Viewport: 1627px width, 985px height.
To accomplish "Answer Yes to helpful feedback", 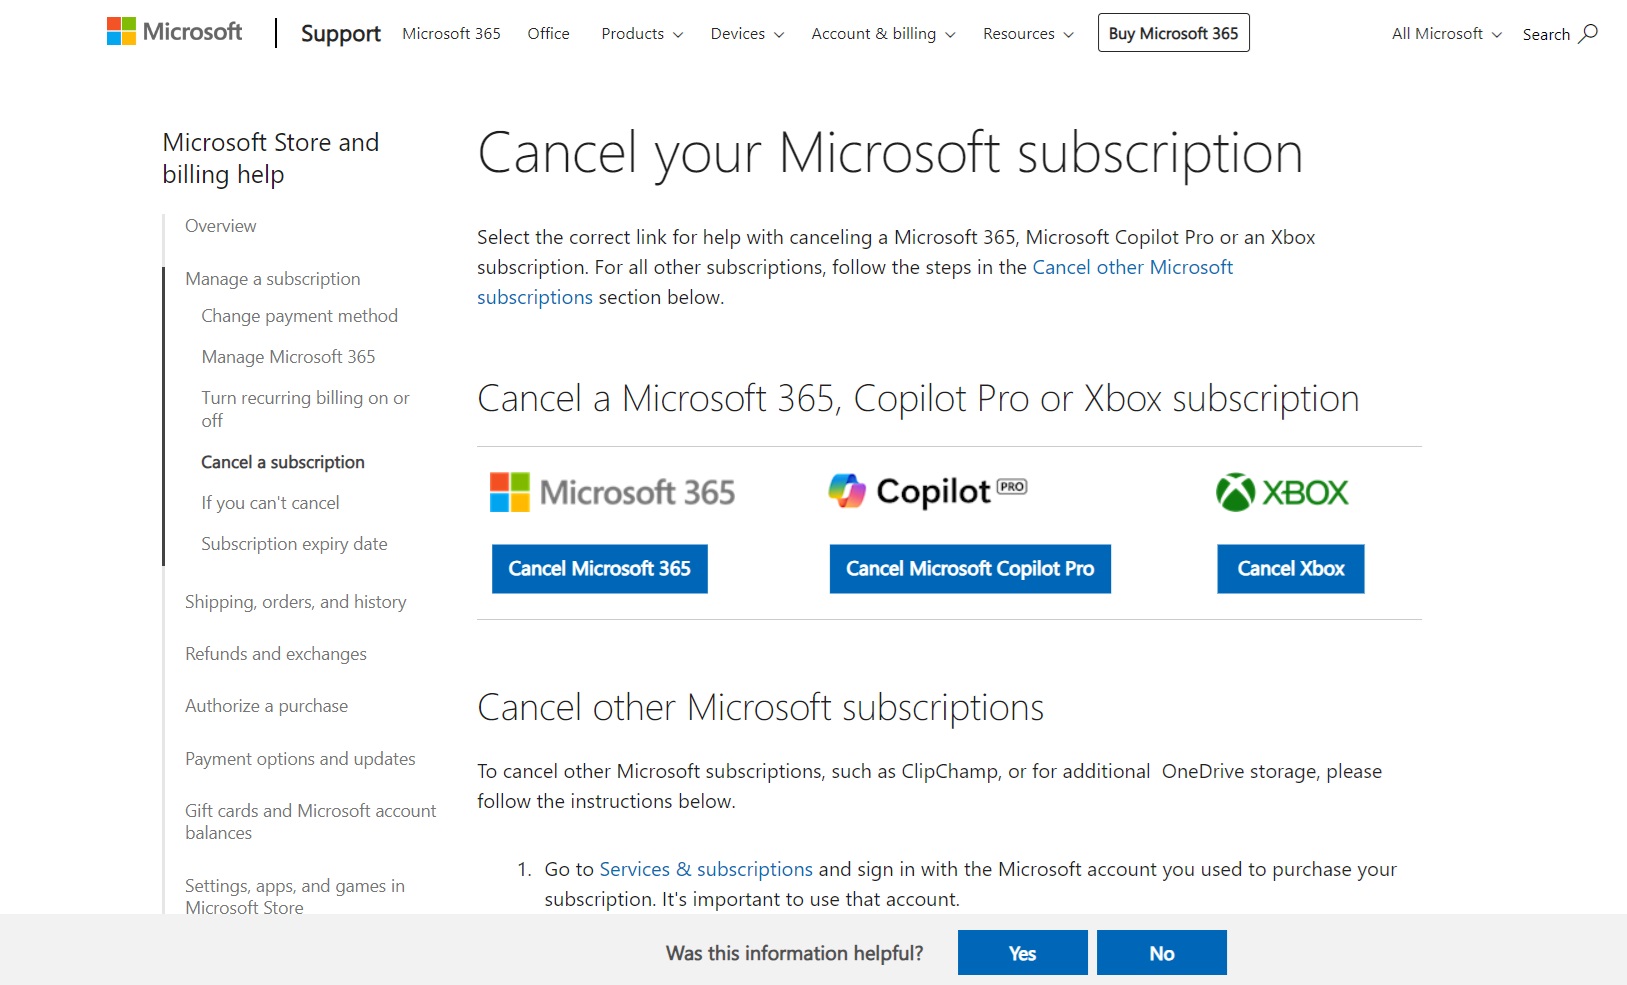I will click(1022, 953).
